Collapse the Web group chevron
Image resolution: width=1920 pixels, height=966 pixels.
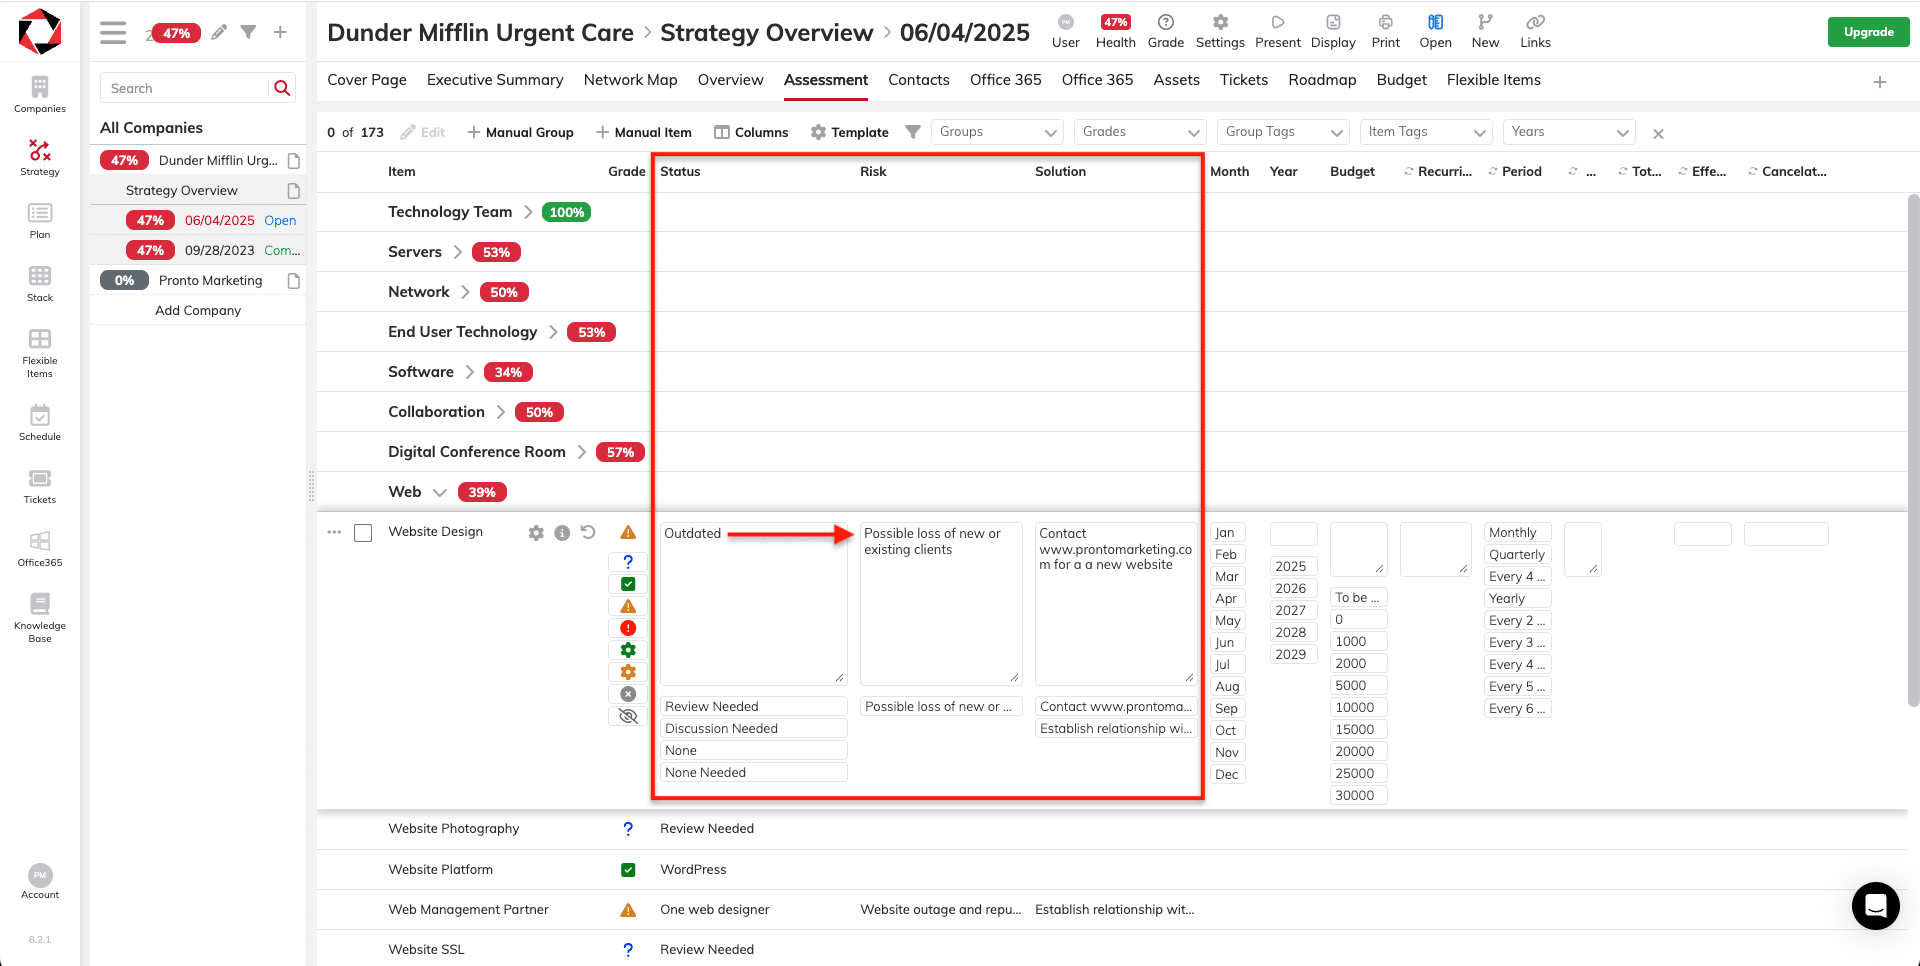[439, 492]
